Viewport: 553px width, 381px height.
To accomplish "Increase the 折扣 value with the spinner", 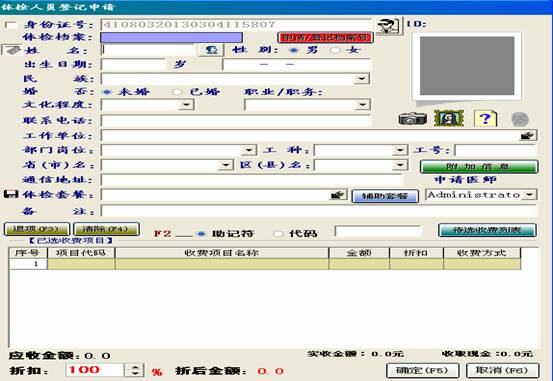I will pyautogui.click(x=135, y=367).
